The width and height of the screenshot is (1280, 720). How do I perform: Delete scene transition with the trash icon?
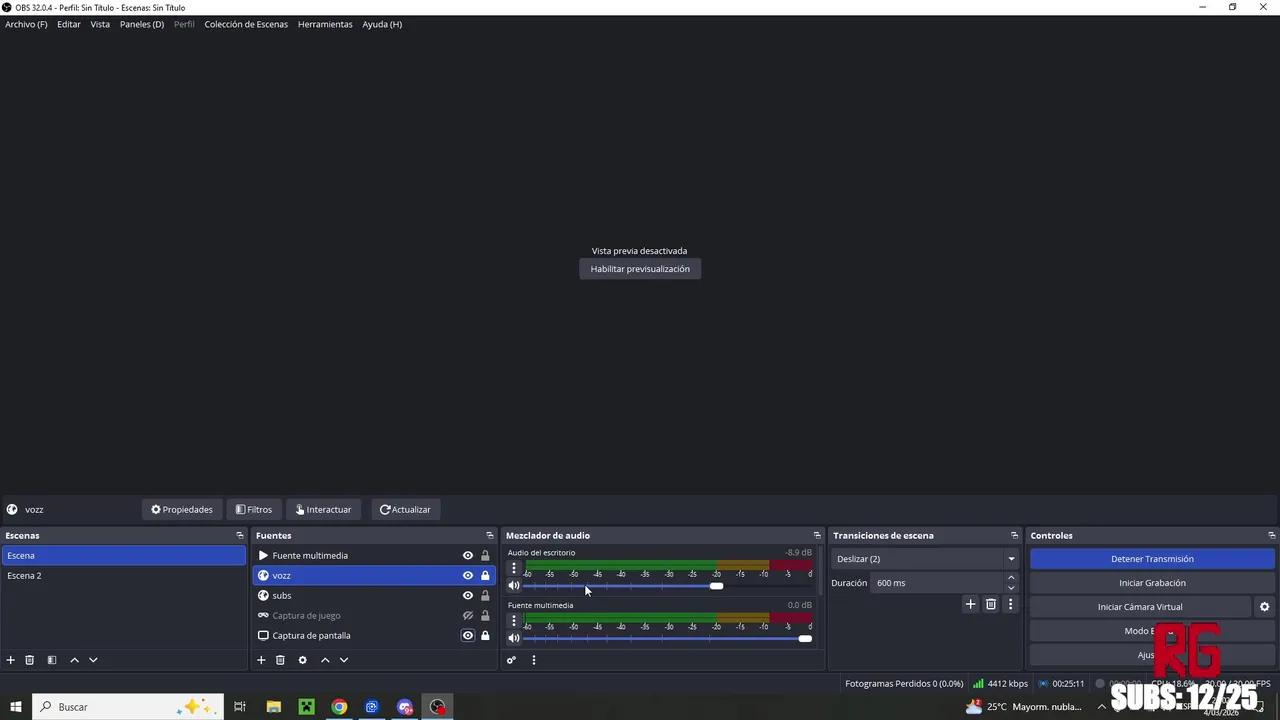point(991,604)
